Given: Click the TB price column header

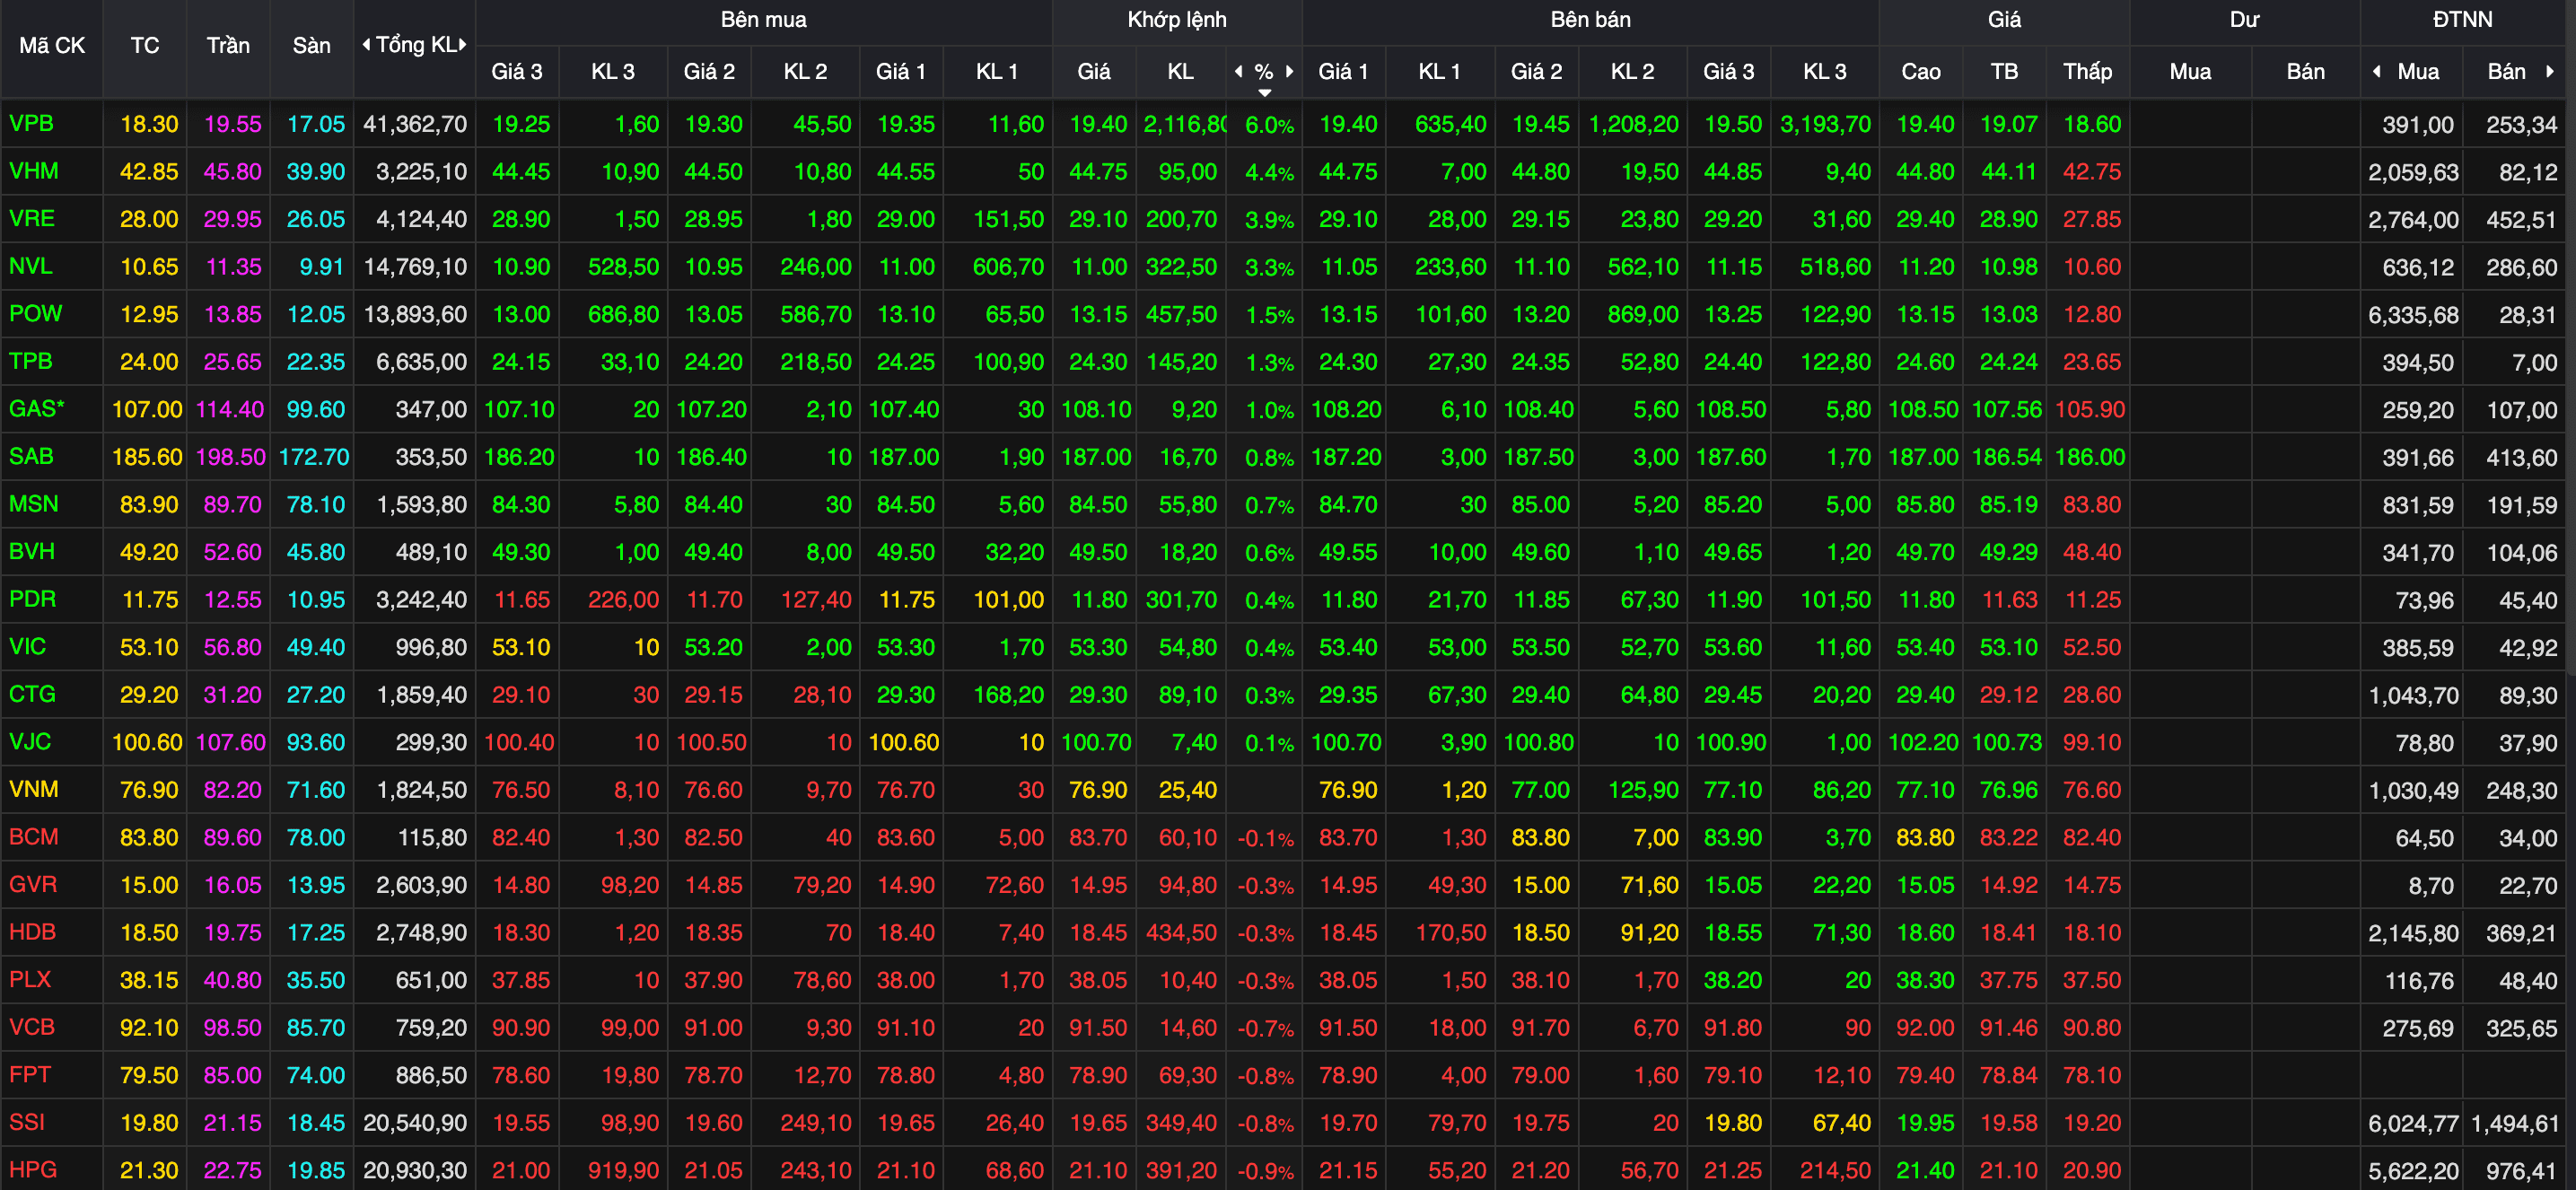Looking at the screenshot, I should click(x=2004, y=72).
